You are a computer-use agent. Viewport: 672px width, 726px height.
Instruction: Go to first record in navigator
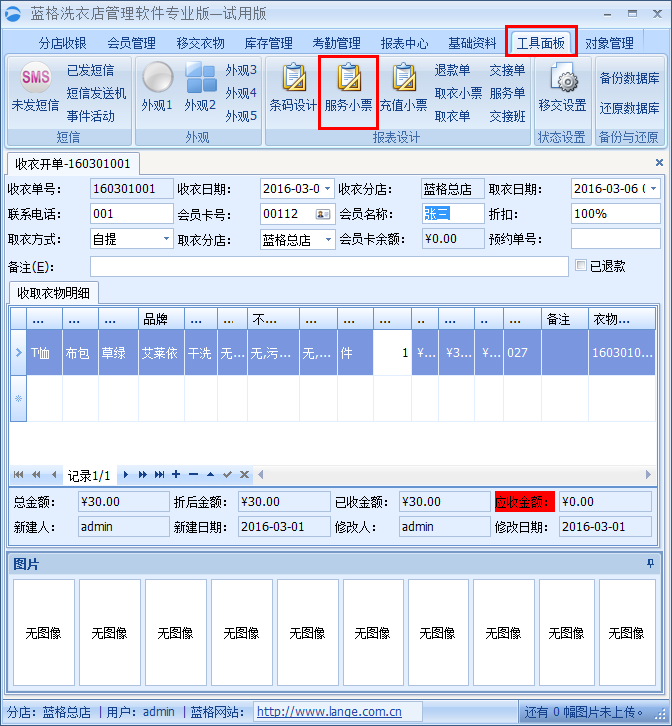tap(19, 475)
